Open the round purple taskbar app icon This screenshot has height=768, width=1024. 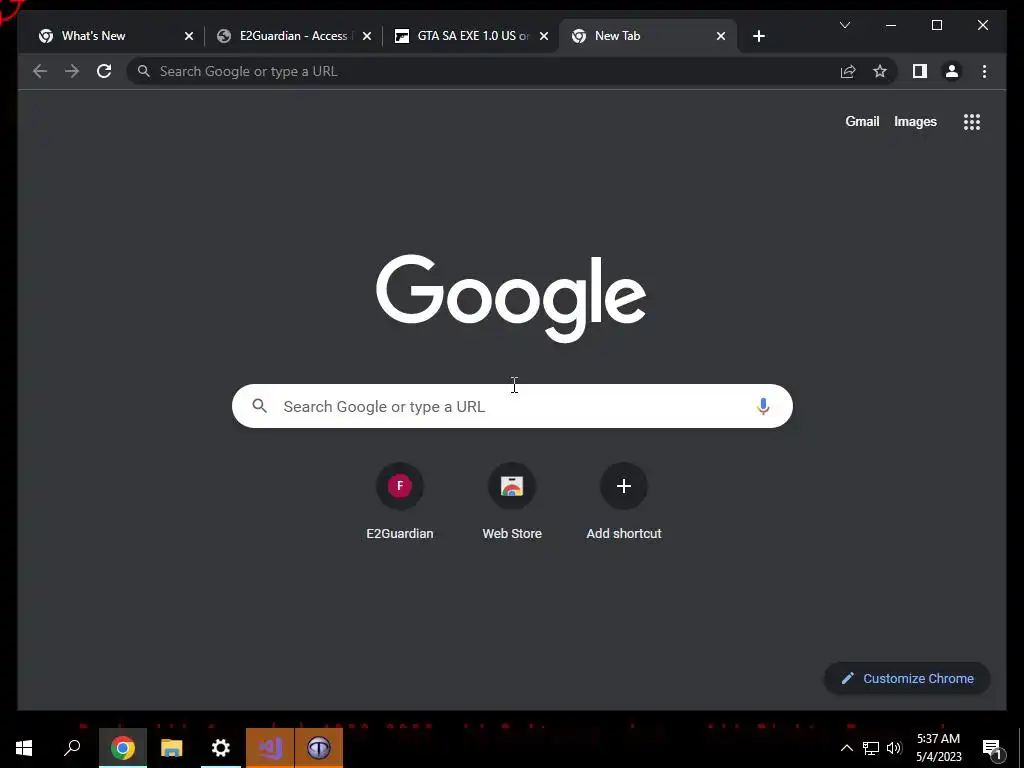319,748
